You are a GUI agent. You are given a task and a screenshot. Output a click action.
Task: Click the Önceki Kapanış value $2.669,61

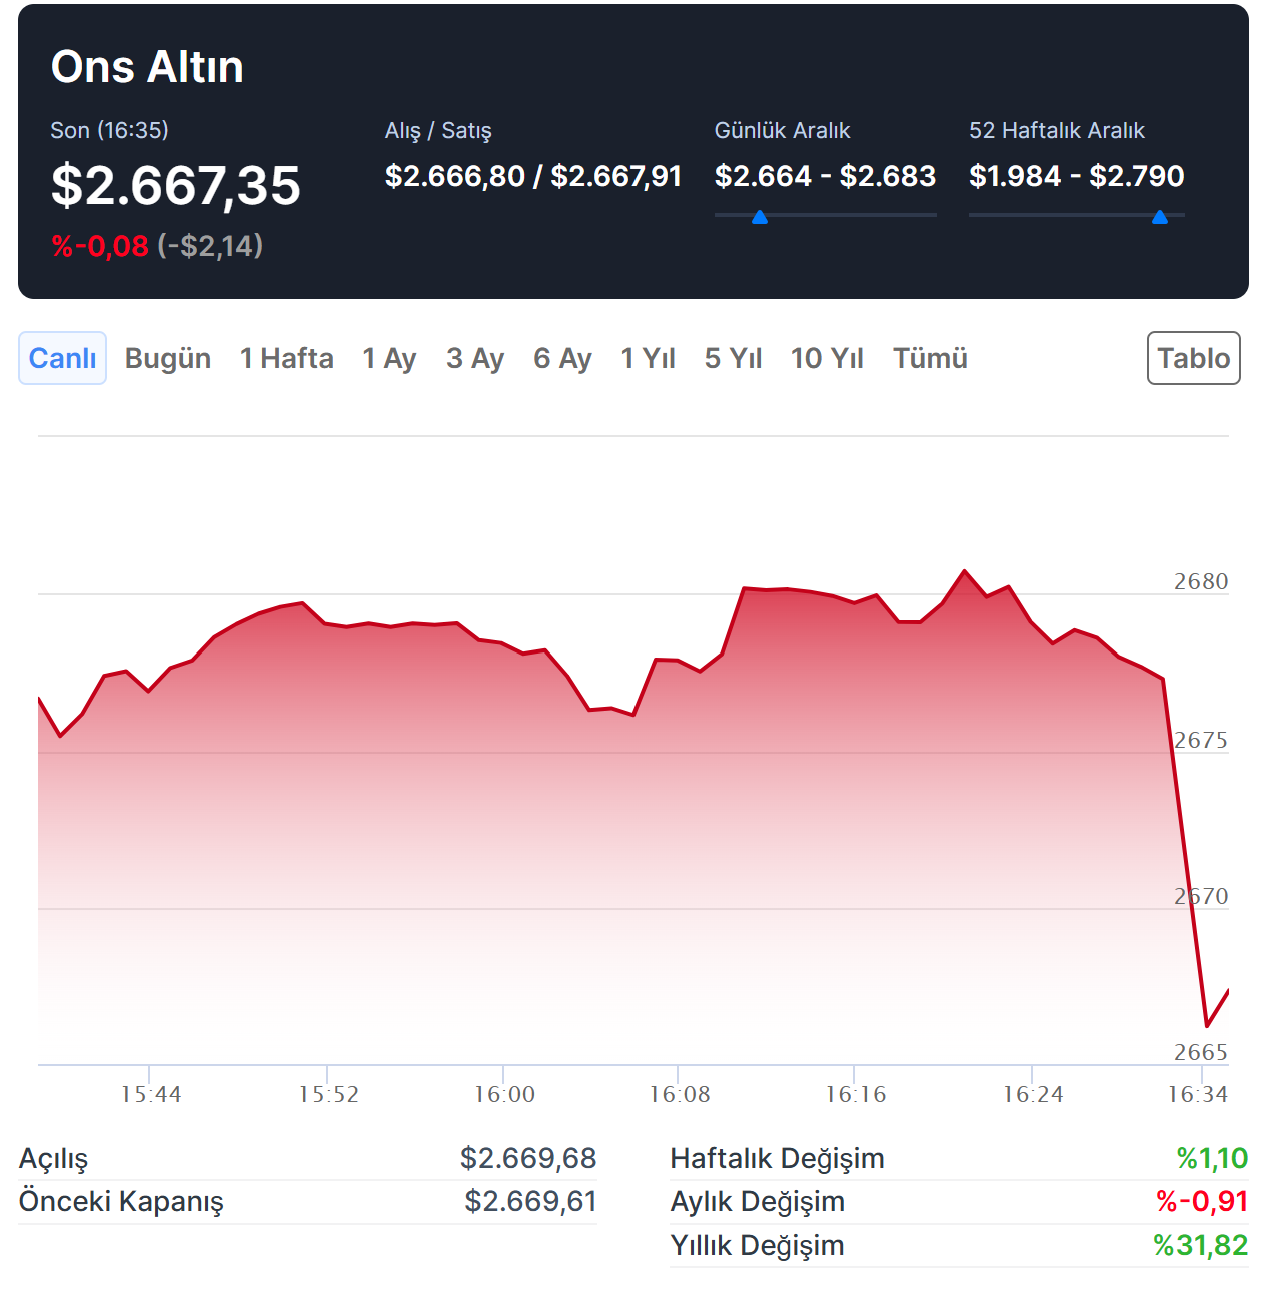click(x=530, y=1201)
